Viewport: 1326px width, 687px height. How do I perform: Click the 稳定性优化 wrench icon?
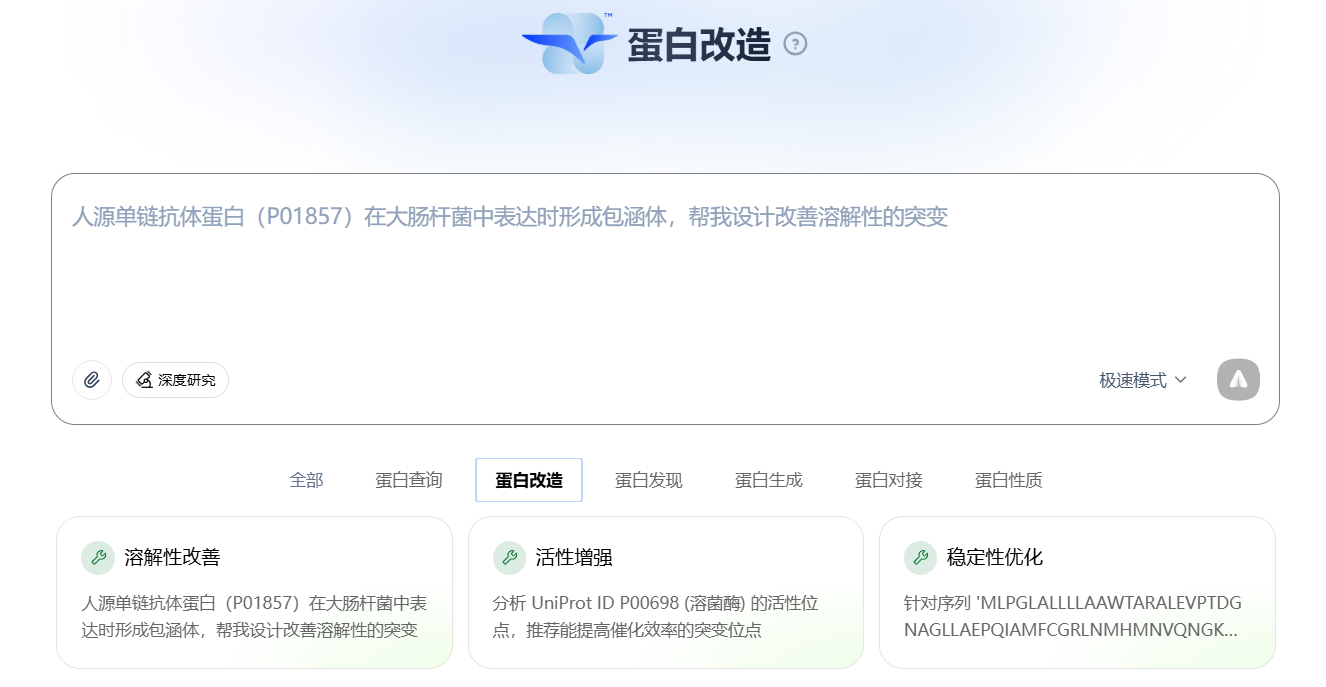click(920, 558)
